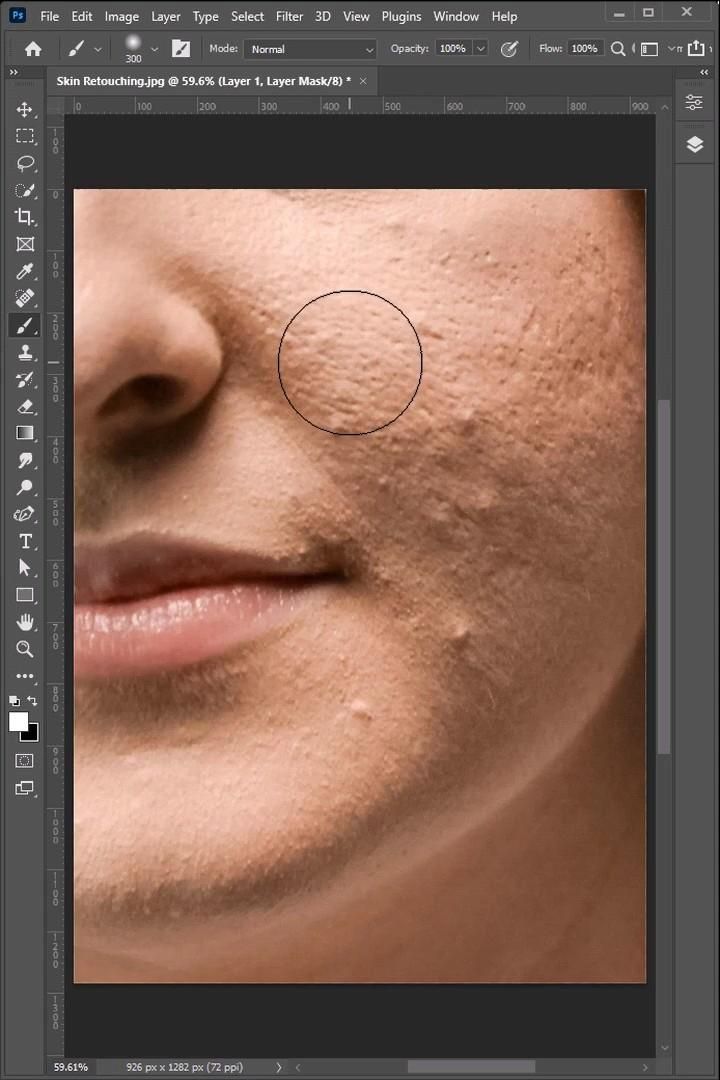The height and width of the screenshot is (1080, 720).
Task: Open the Type menu
Action: pyautogui.click(x=205, y=16)
